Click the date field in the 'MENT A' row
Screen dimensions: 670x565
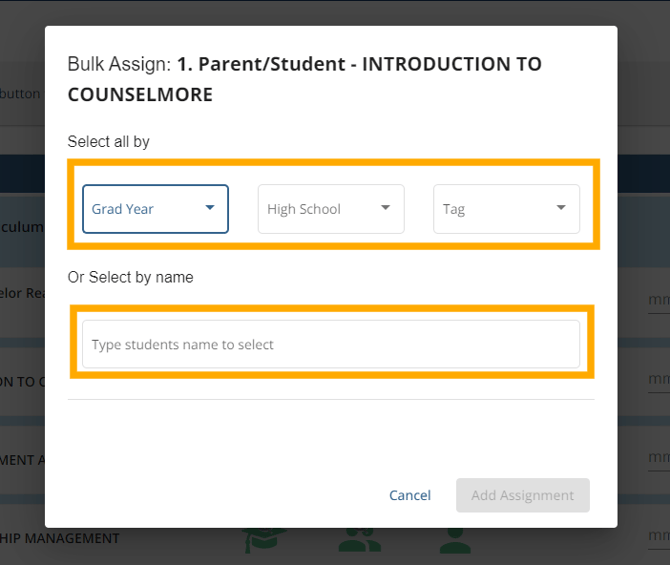coord(659,458)
